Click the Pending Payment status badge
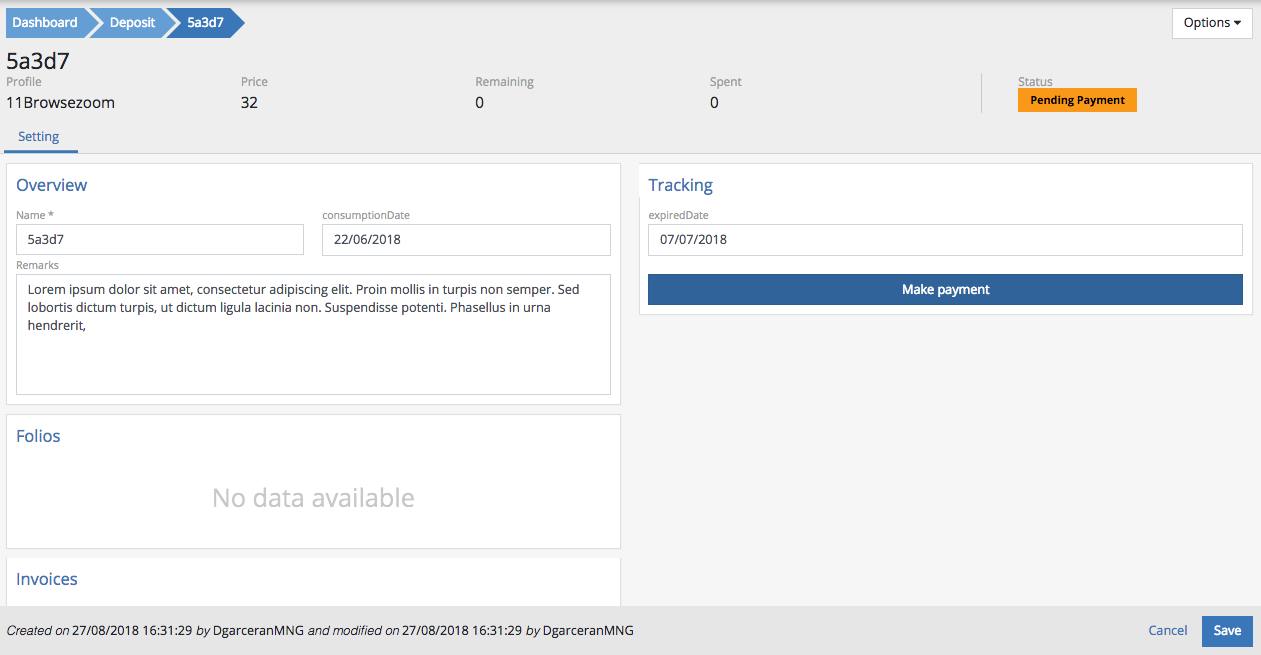Image resolution: width=1261 pixels, height=655 pixels. tap(1077, 100)
